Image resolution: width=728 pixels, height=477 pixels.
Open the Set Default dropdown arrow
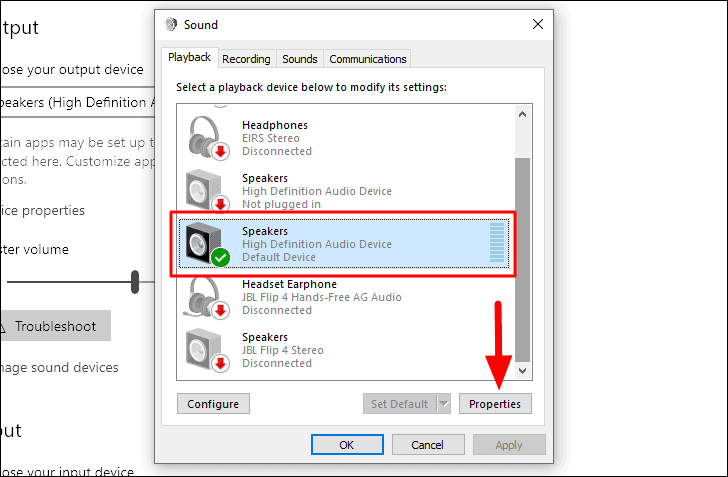coord(444,404)
